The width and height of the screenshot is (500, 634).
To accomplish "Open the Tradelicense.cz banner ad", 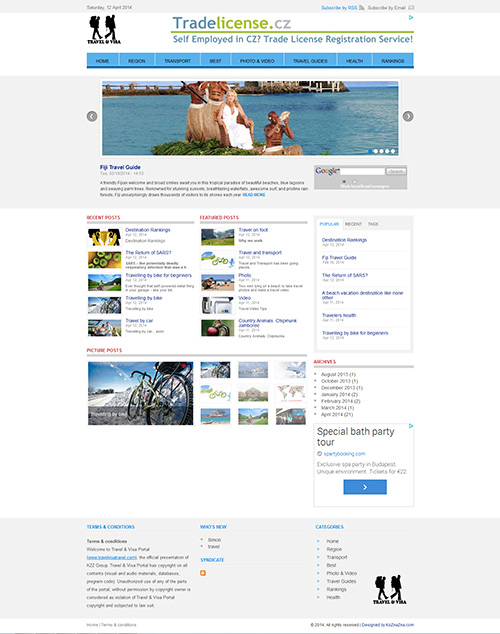I will pyautogui.click(x=292, y=30).
